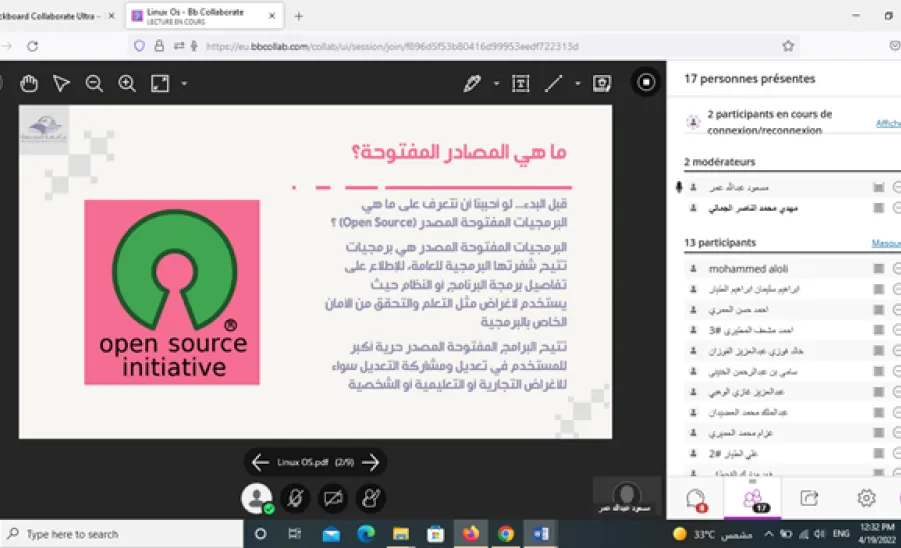
Task: Open the chat panel tab
Action: [696, 499]
